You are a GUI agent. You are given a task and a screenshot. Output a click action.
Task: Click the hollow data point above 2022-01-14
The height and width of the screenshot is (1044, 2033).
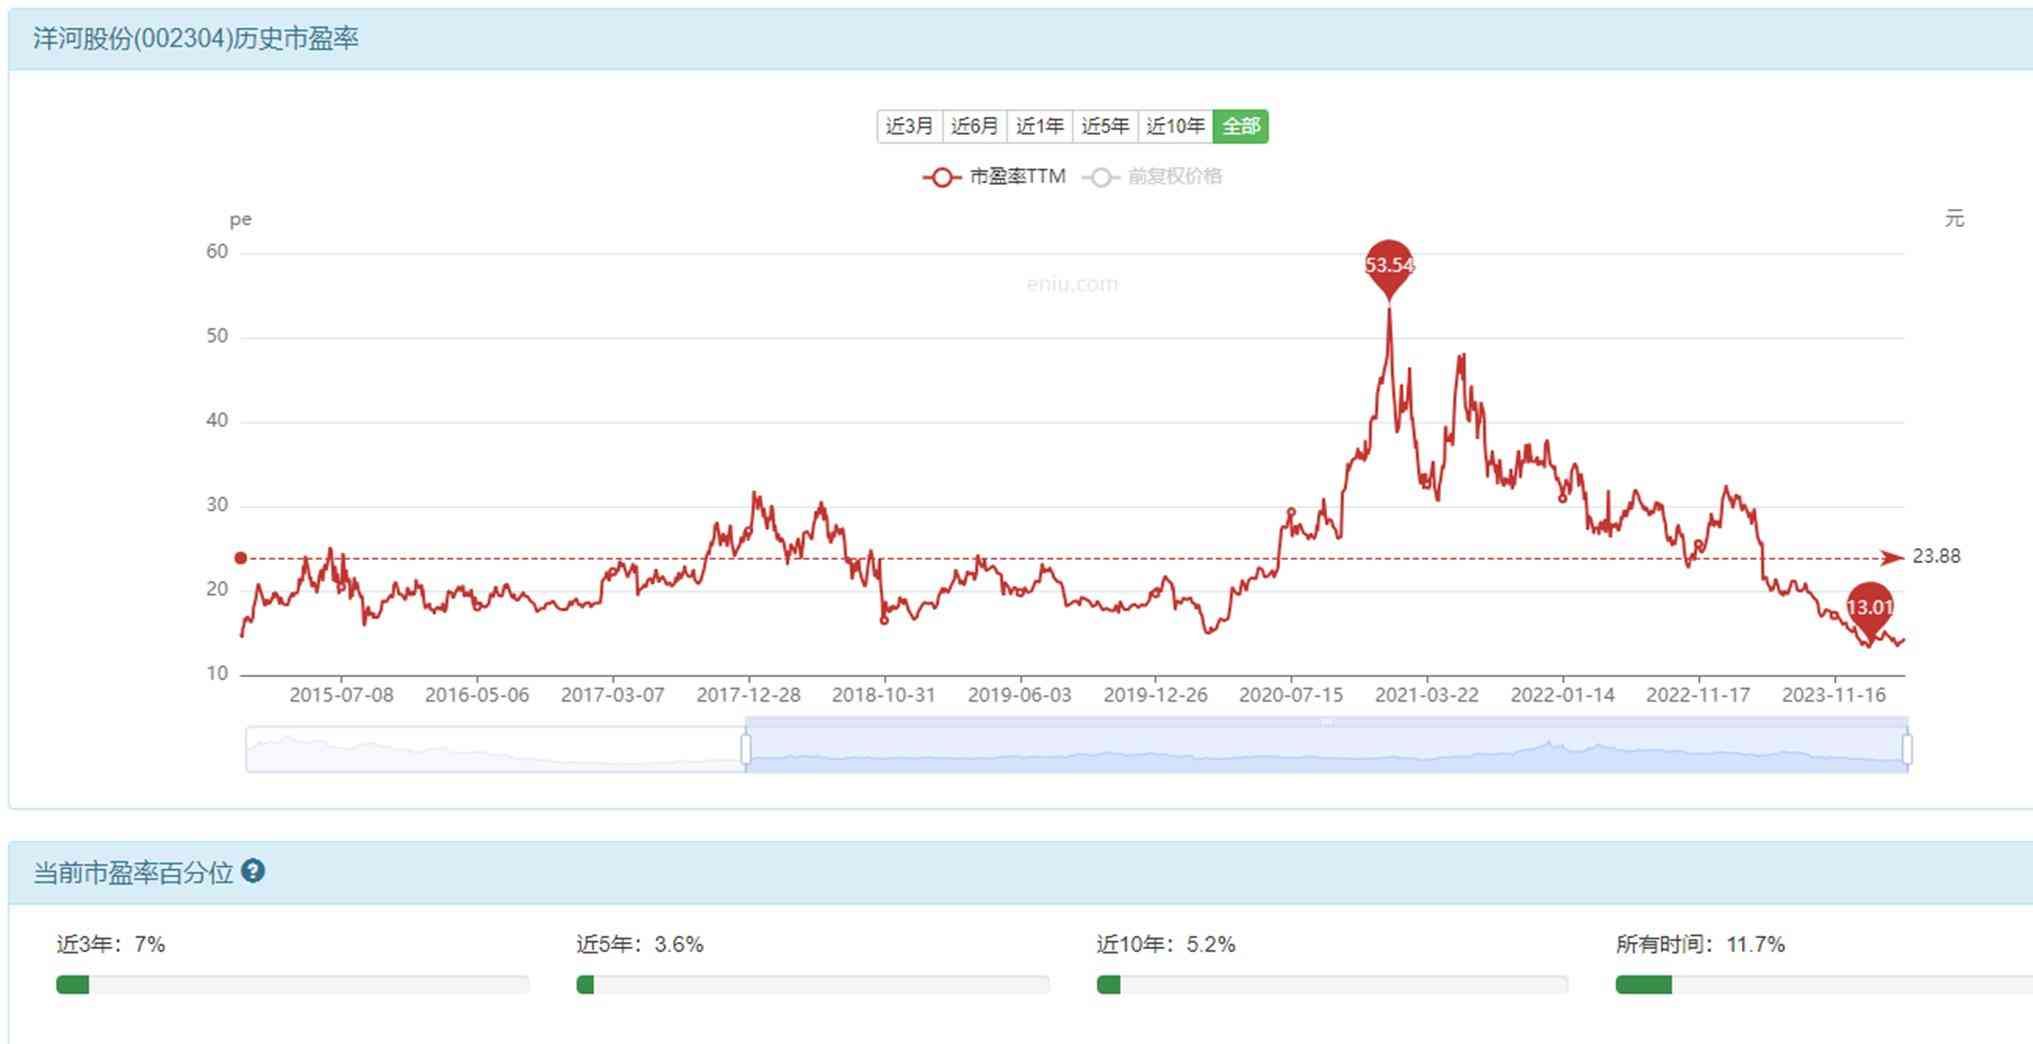[1563, 498]
